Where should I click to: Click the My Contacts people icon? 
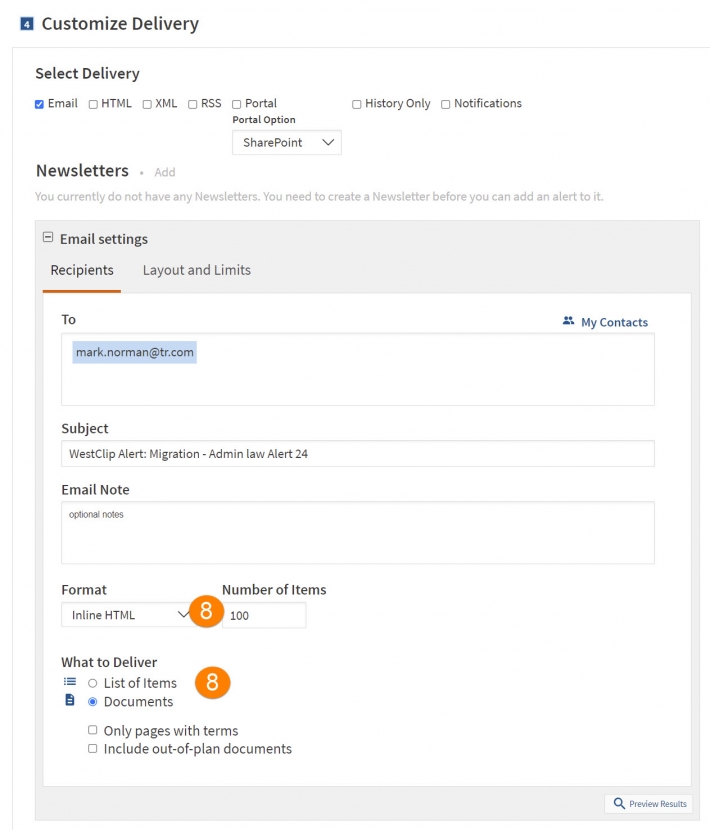(568, 321)
